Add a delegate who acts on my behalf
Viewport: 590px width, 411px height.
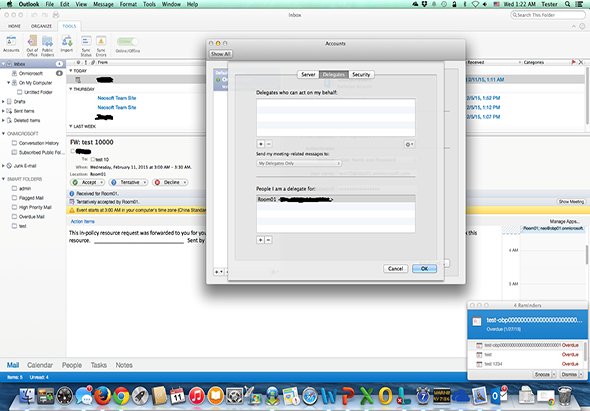coord(260,144)
